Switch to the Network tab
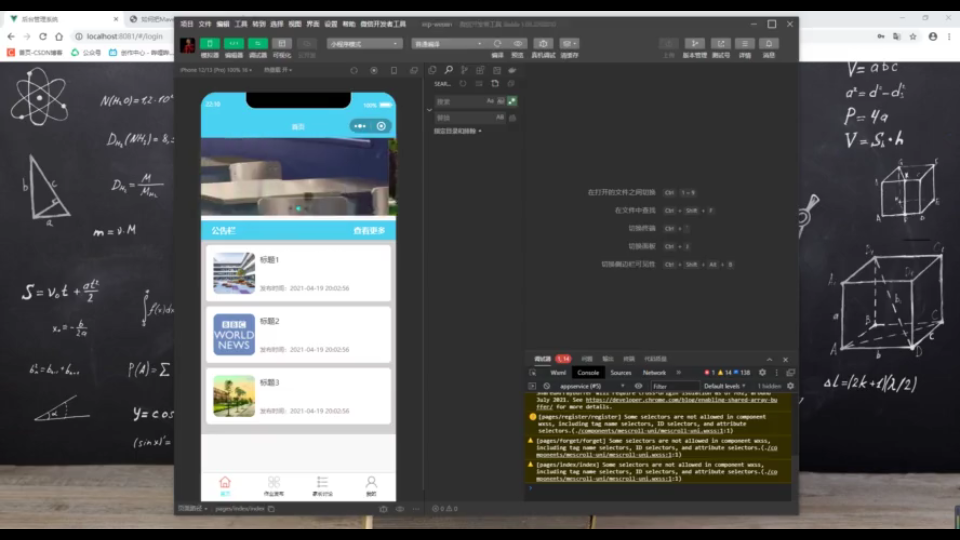Image resolution: width=960 pixels, height=540 pixels. [x=654, y=372]
